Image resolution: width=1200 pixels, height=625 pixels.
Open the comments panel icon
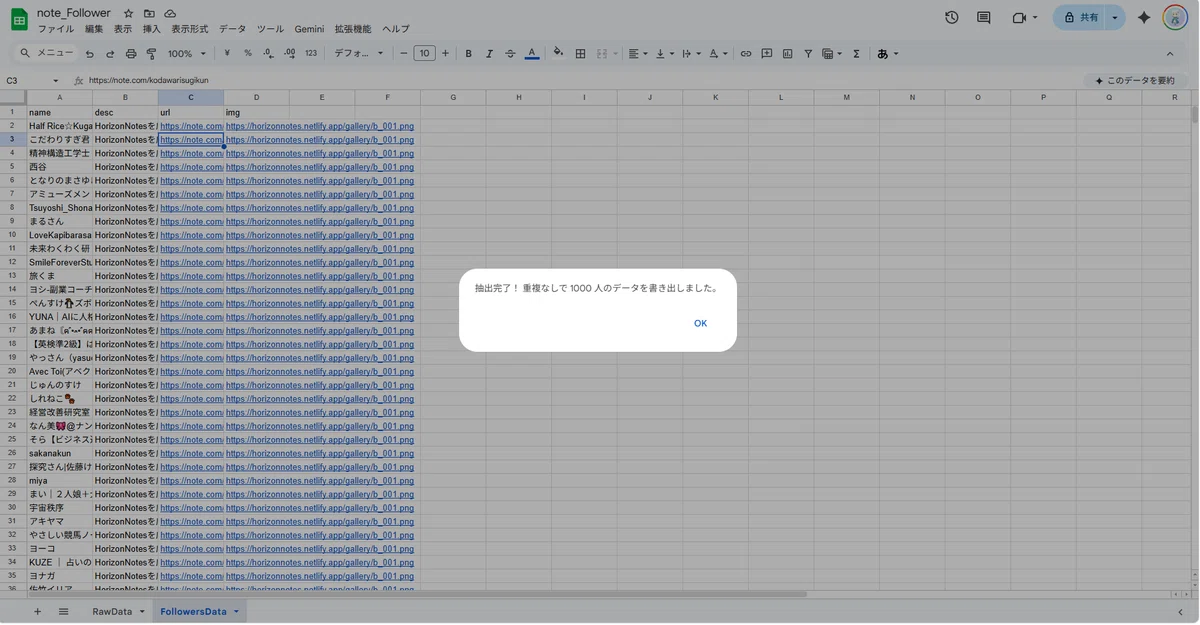coord(984,18)
